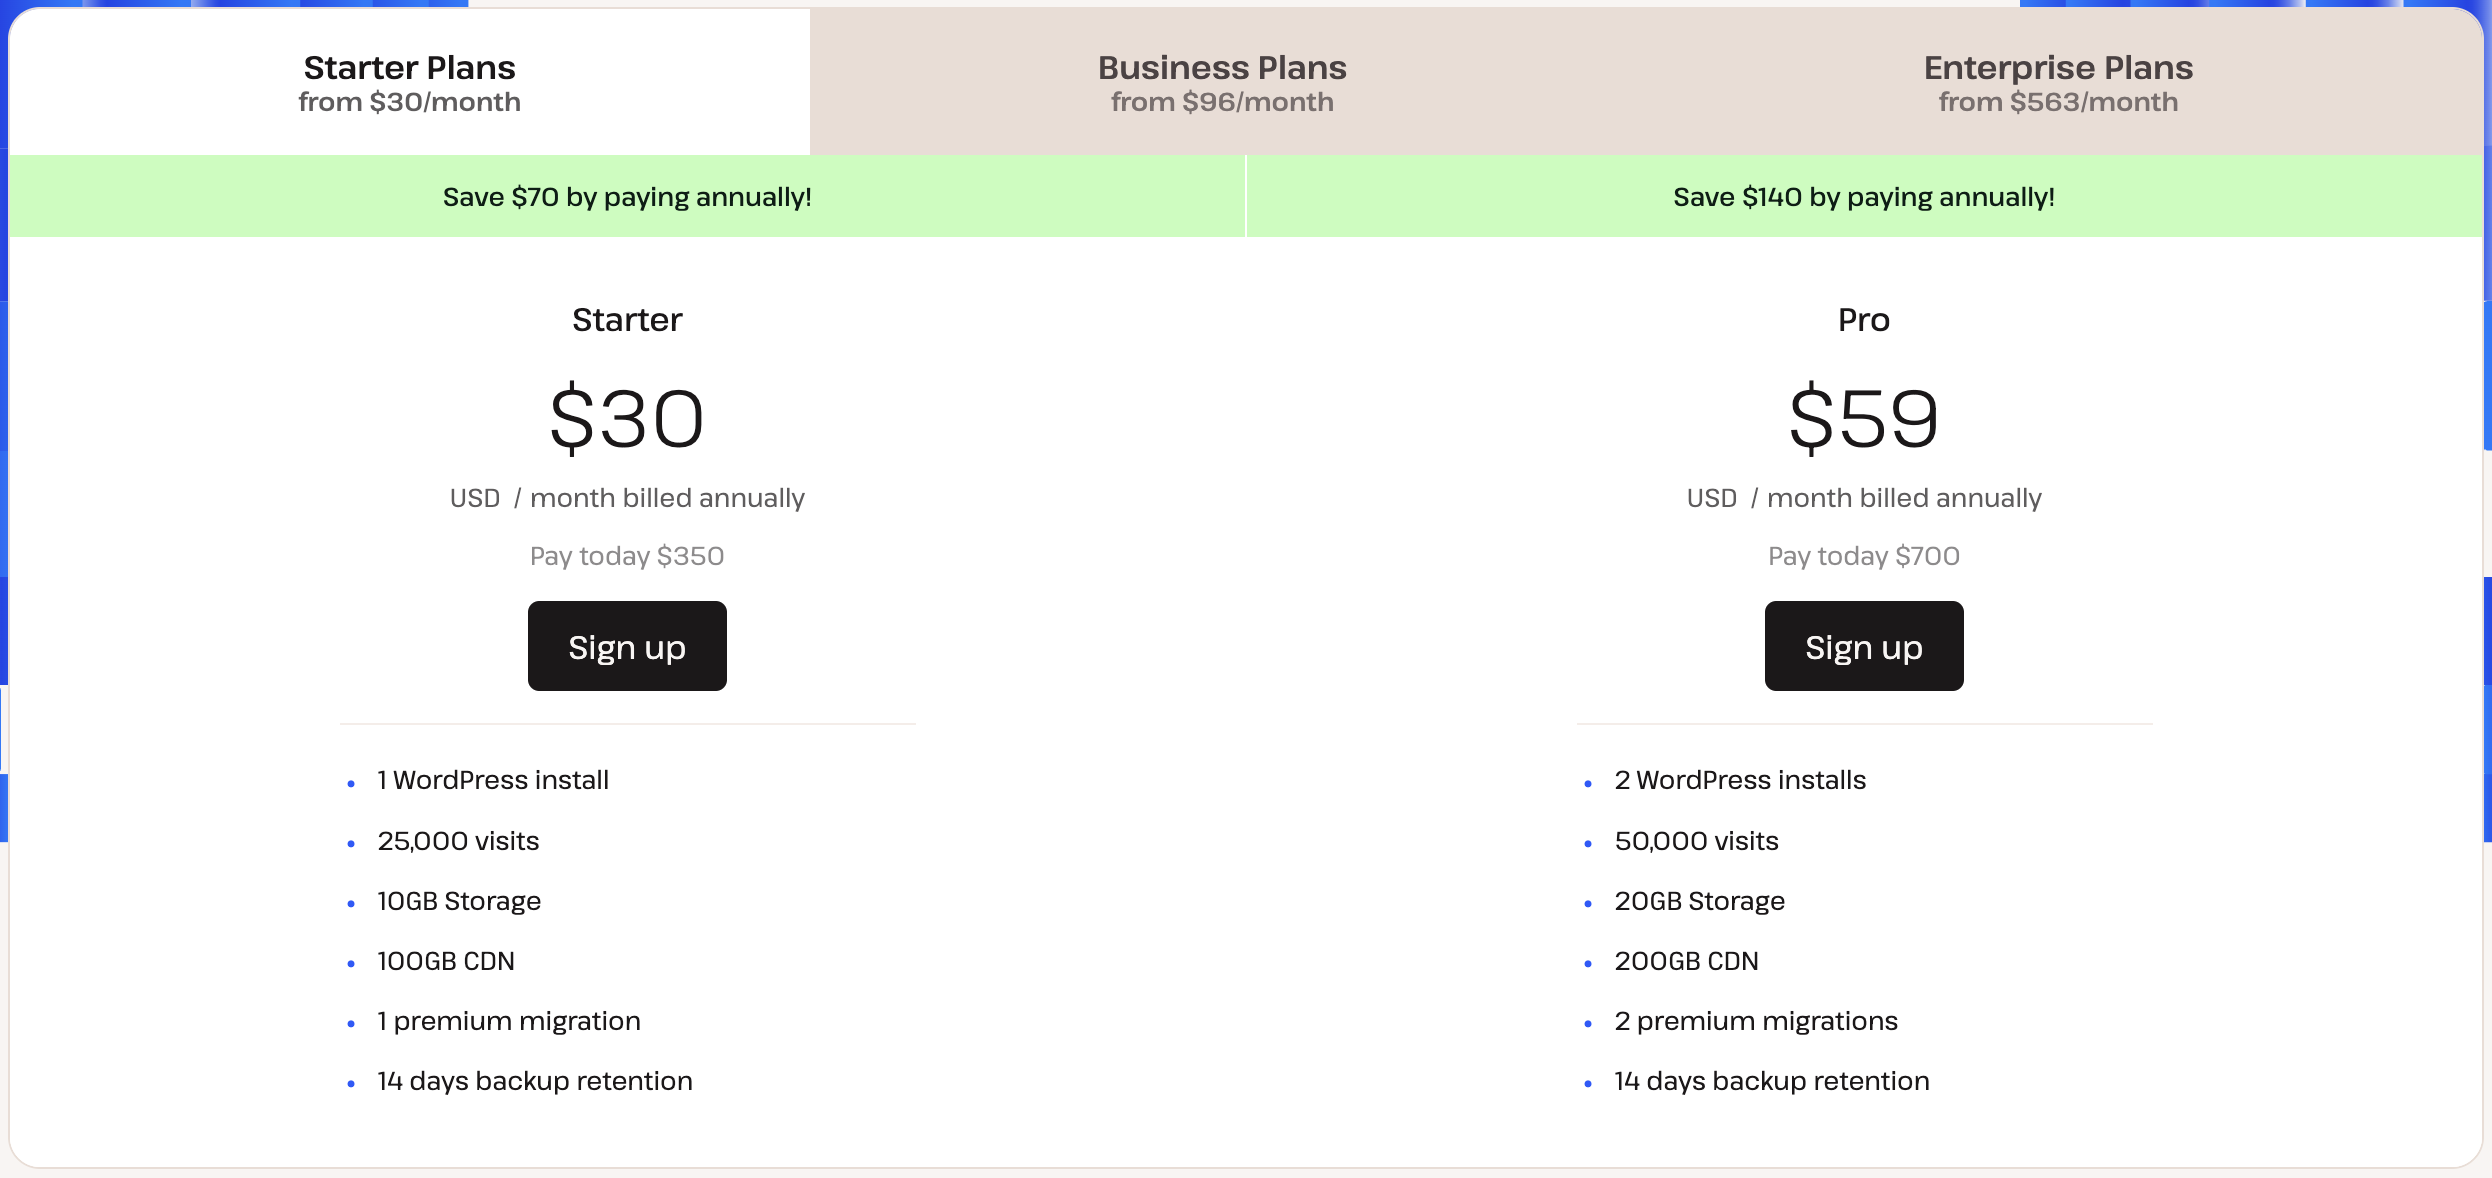Open the Business Plans tab
Image resolution: width=2492 pixels, height=1178 pixels.
pos(1221,83)
